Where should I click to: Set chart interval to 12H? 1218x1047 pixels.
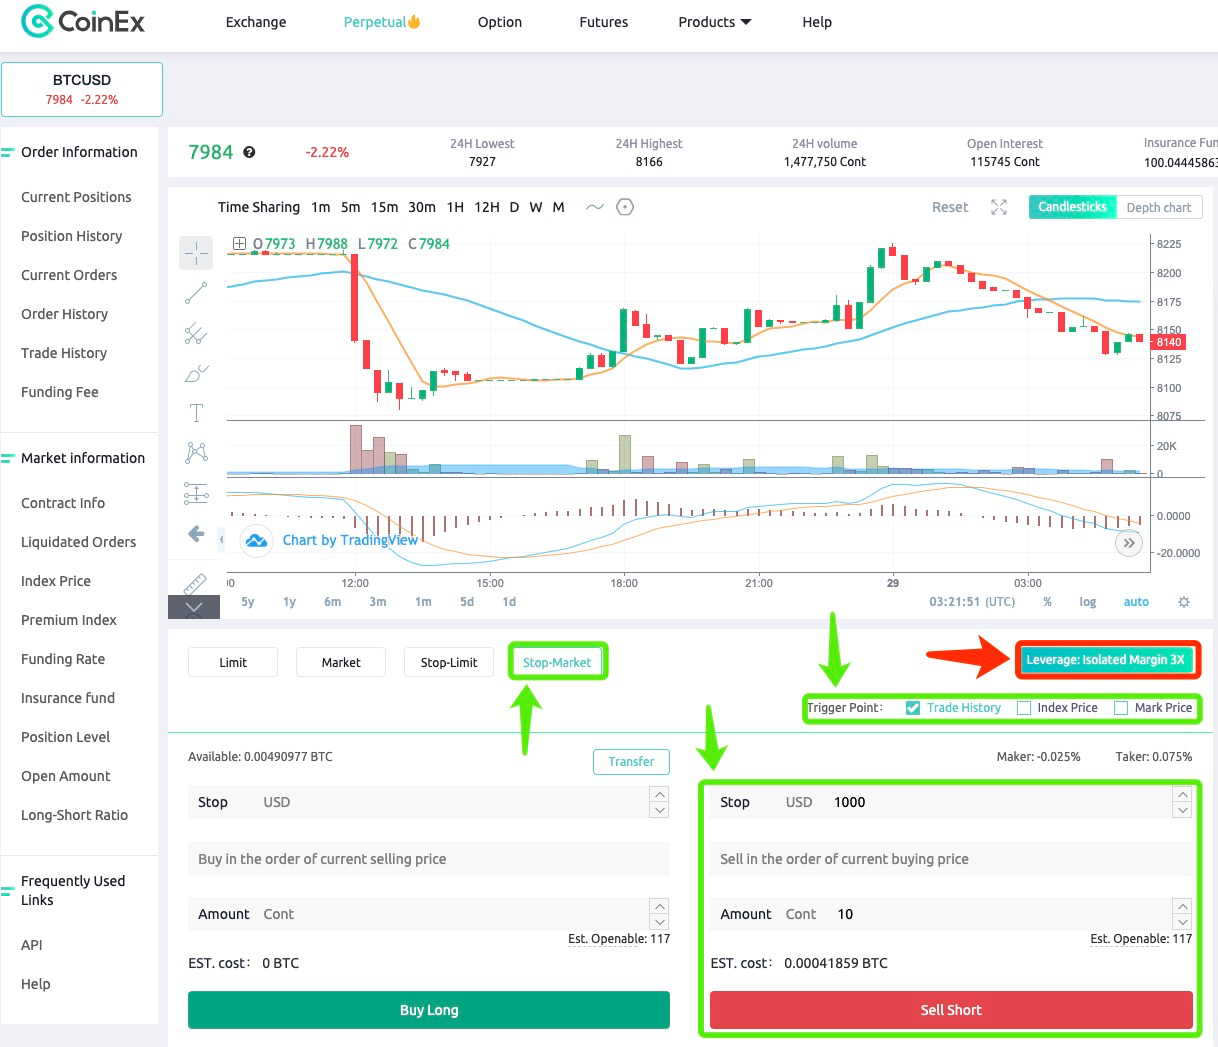487,207
